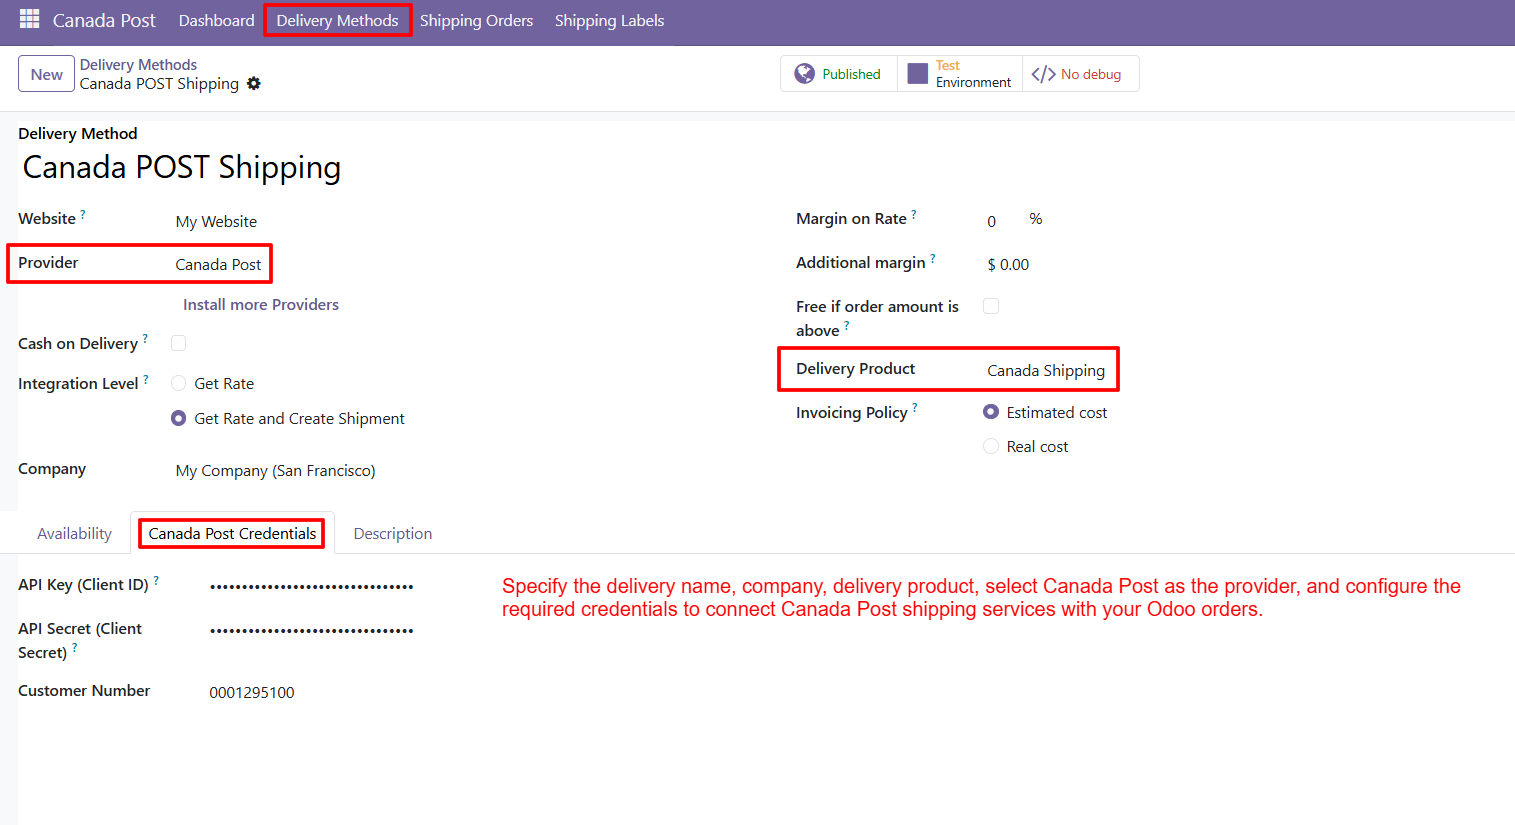Click the code brackets No debug icon
The width and height of the screenshot is (1515, 825).
[x=1043, y=74]
